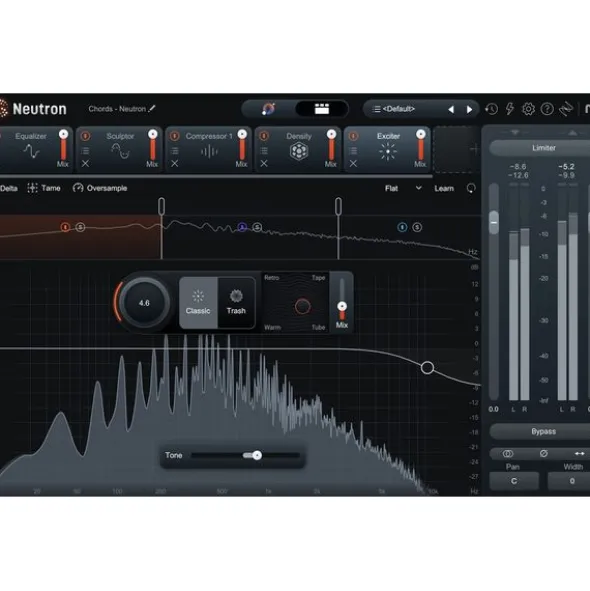Open the help question mark icon
Viewport: 590px width, 591px height.
[x=547, y=109]
